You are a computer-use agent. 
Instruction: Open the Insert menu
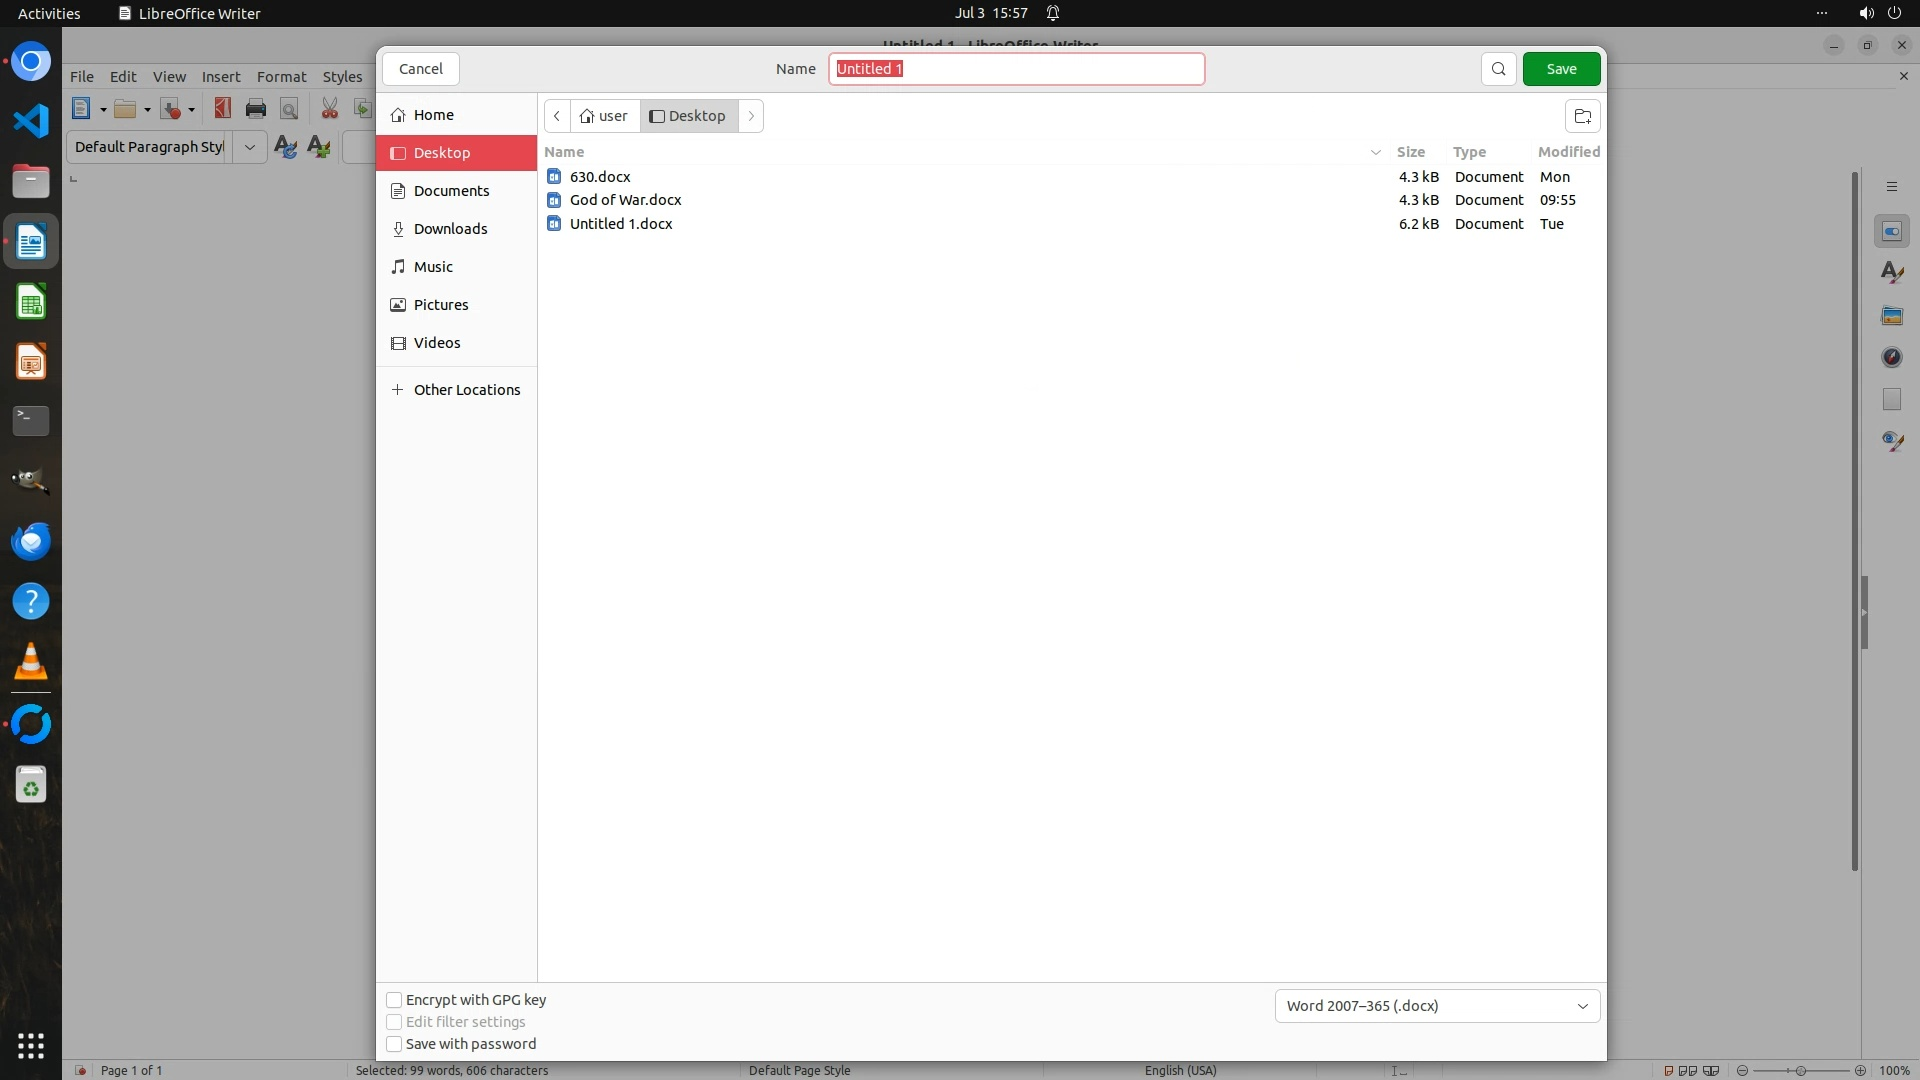220,77
